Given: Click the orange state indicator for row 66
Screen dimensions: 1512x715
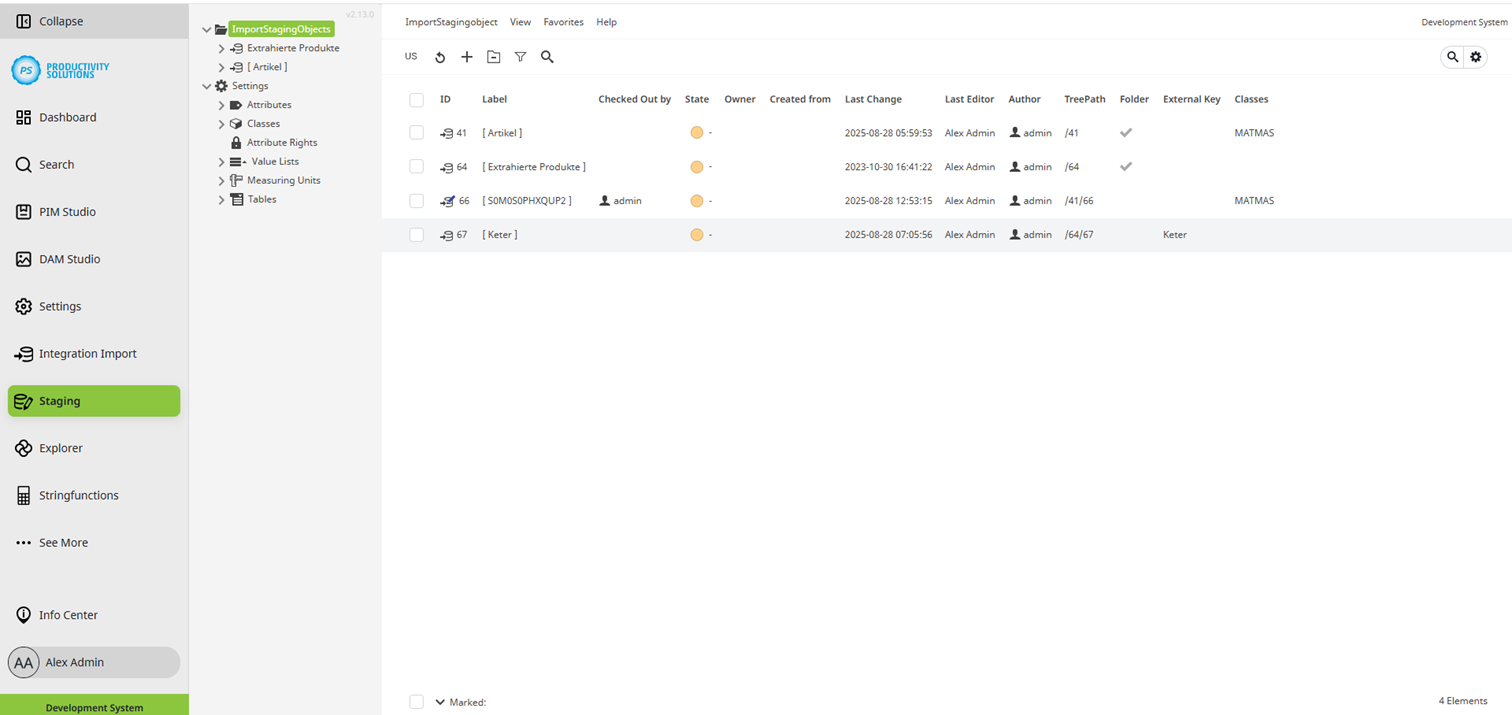Looking at the screenshot, I should 697,200.
